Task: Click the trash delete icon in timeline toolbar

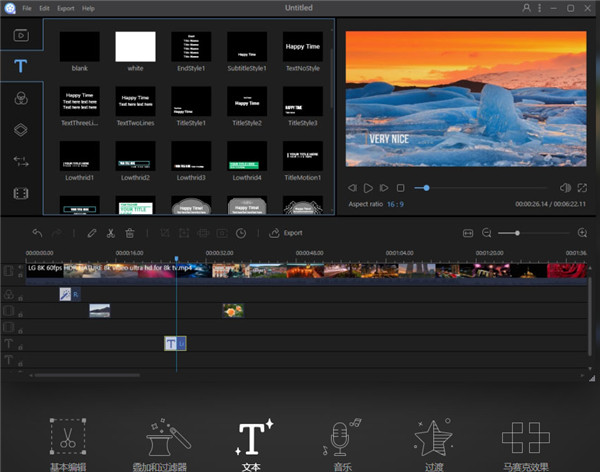Action: point(130,233)
